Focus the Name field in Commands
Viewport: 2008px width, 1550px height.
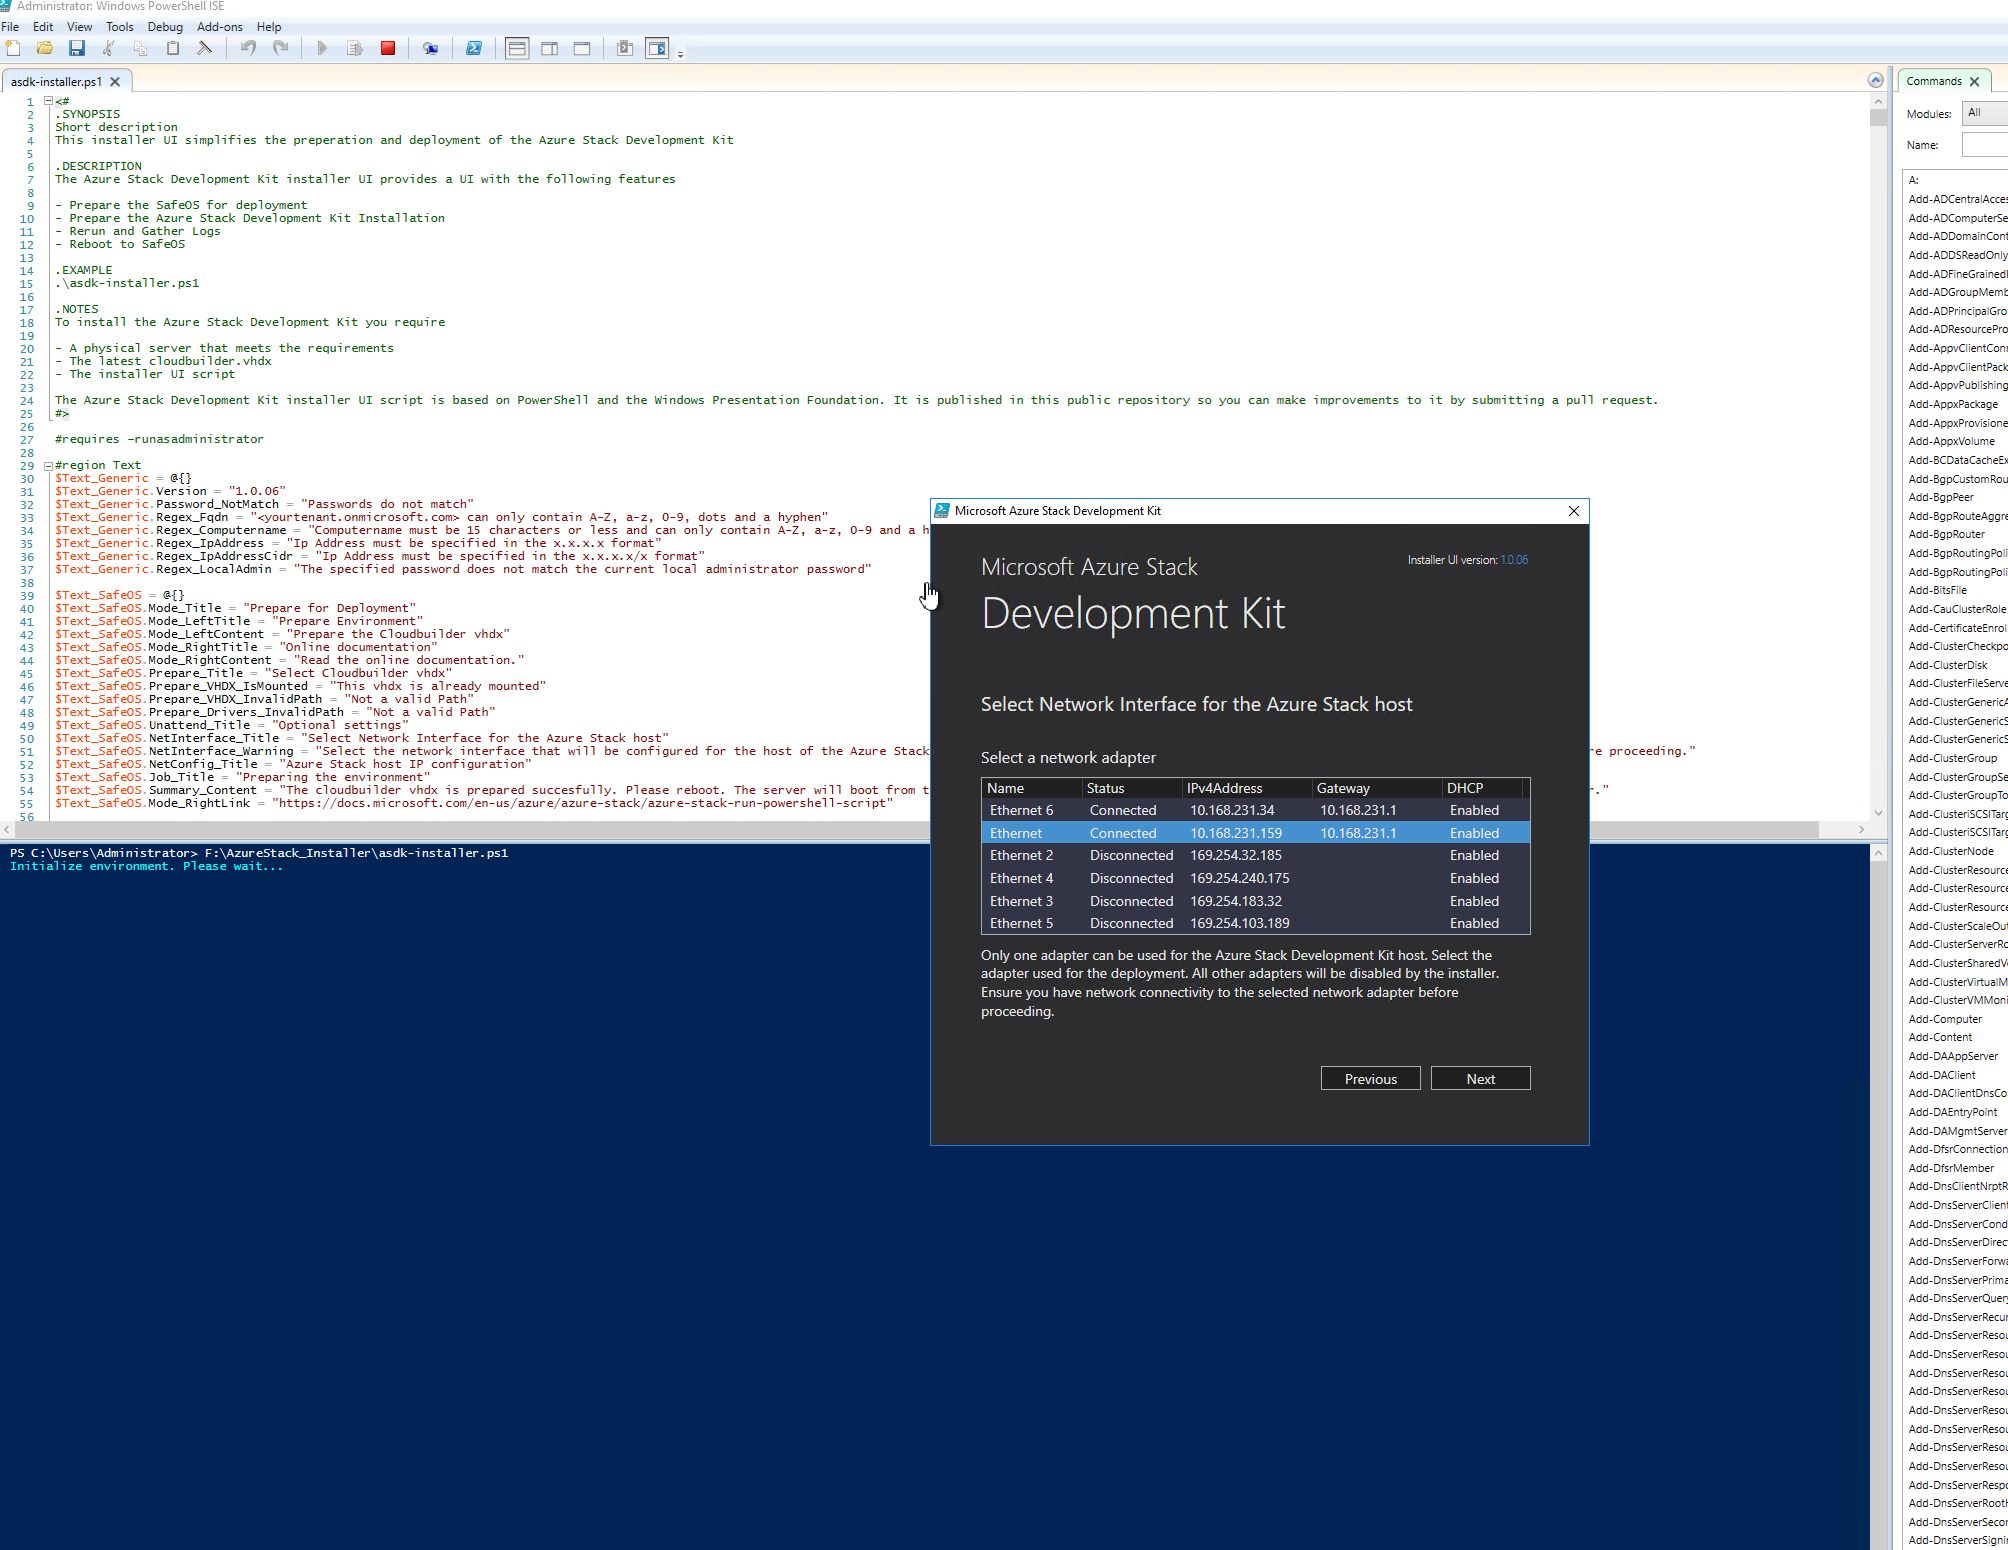tap(1984, 145)
